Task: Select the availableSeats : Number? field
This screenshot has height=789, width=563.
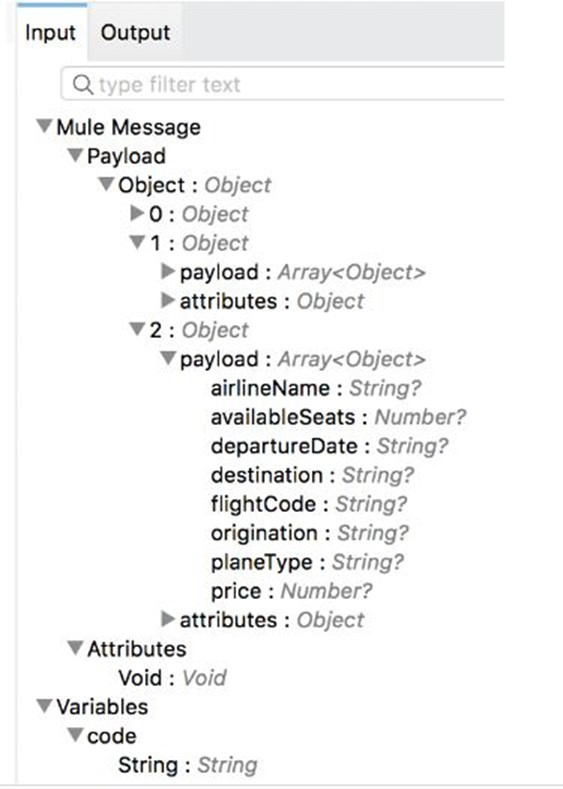Action: (x=338, y=417)
